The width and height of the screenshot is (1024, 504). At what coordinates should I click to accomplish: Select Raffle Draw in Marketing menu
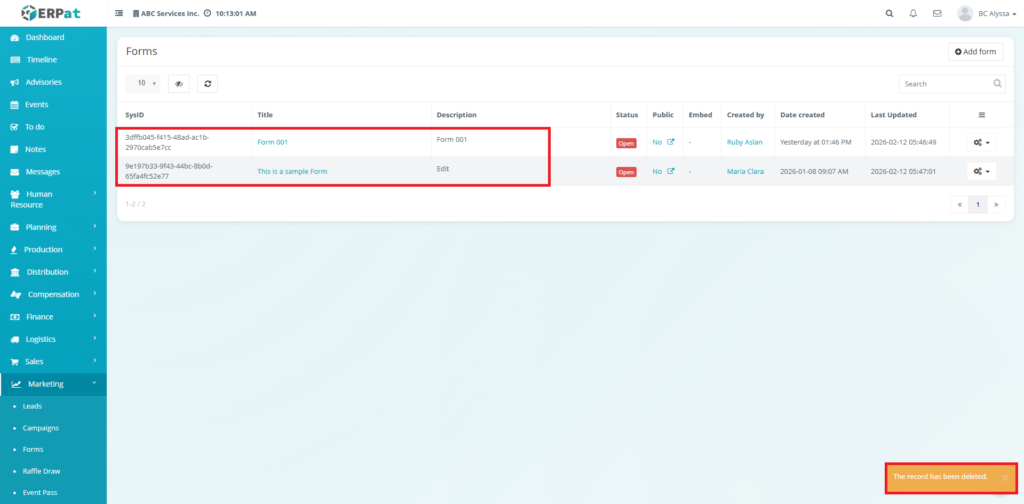(x=42, y=471)
